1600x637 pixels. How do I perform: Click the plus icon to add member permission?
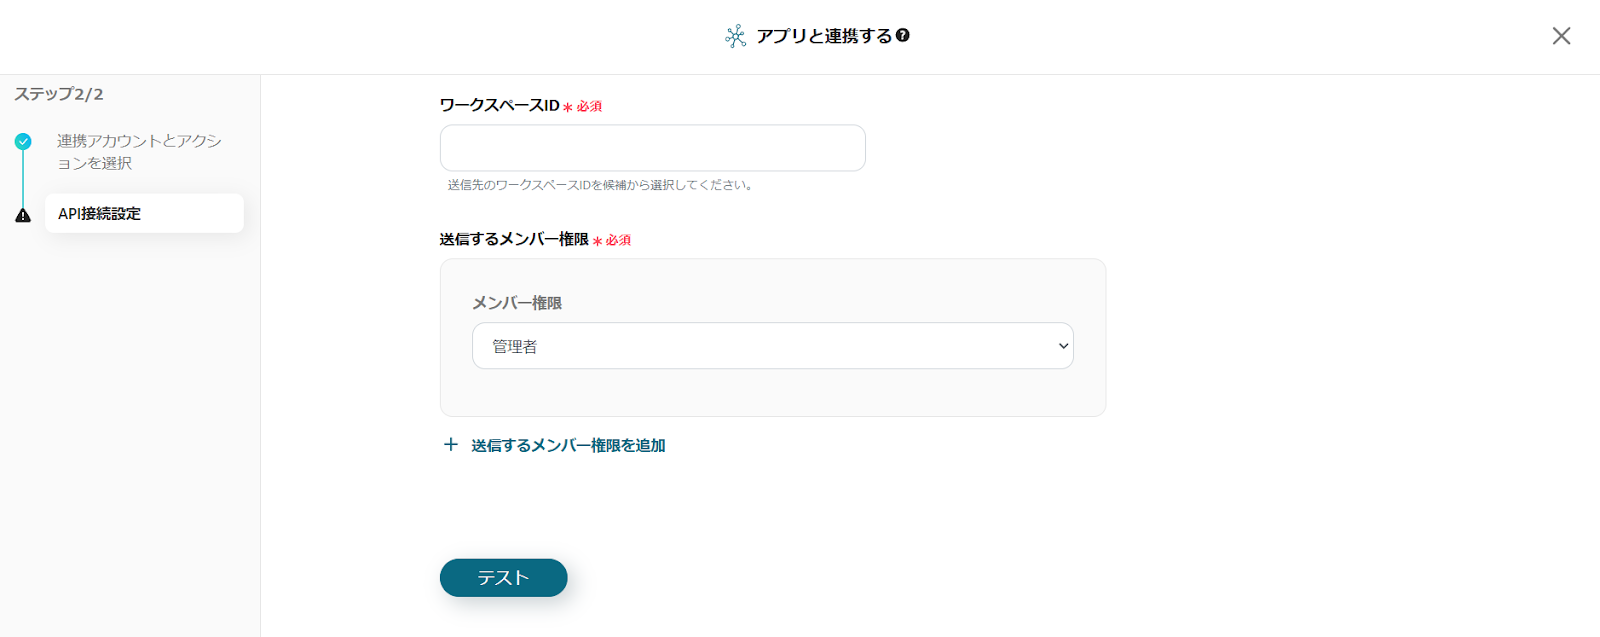point(451,445)
